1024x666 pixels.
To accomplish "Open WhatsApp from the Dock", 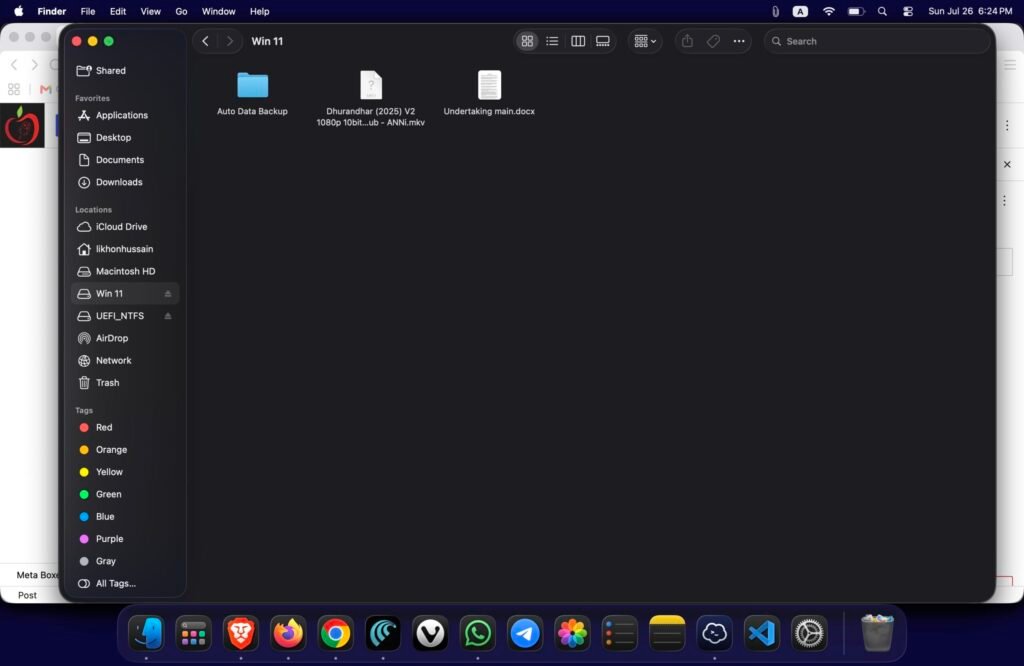I will 477,633.
